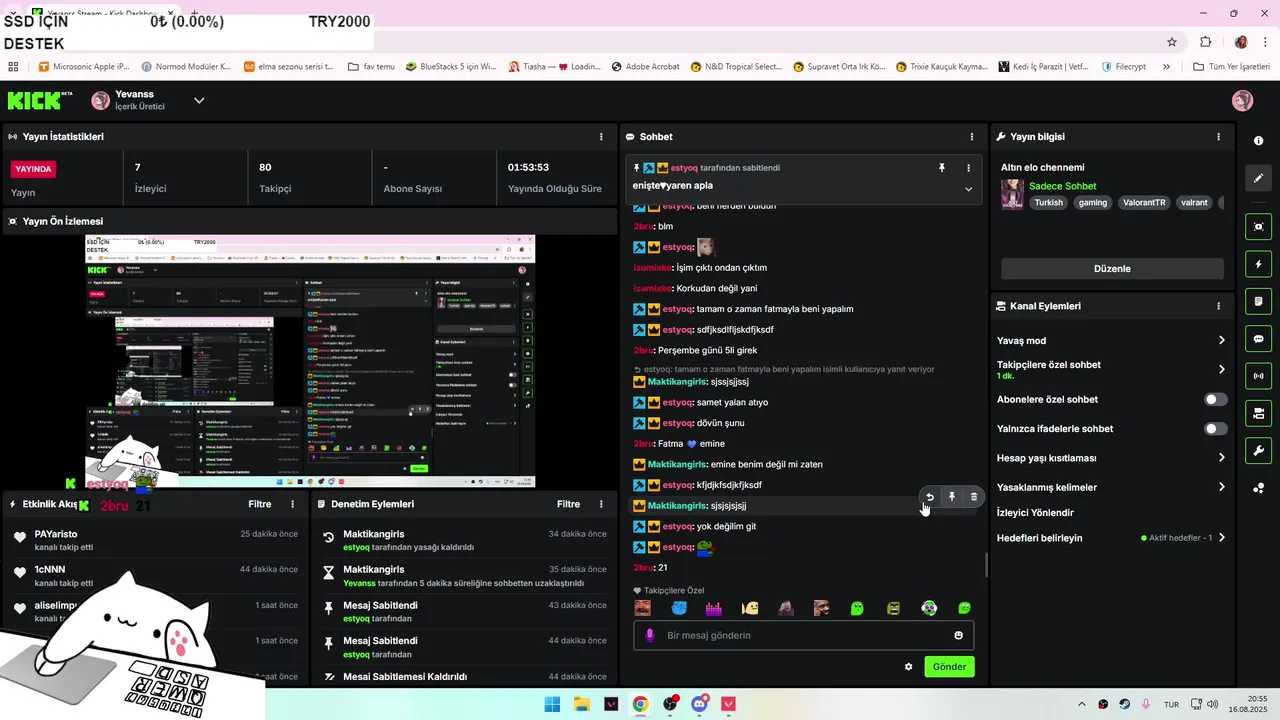This screenshot has width=1280, height=720.
Task: Open Adobe Acrobat bookmark
Action: point(644,67)
